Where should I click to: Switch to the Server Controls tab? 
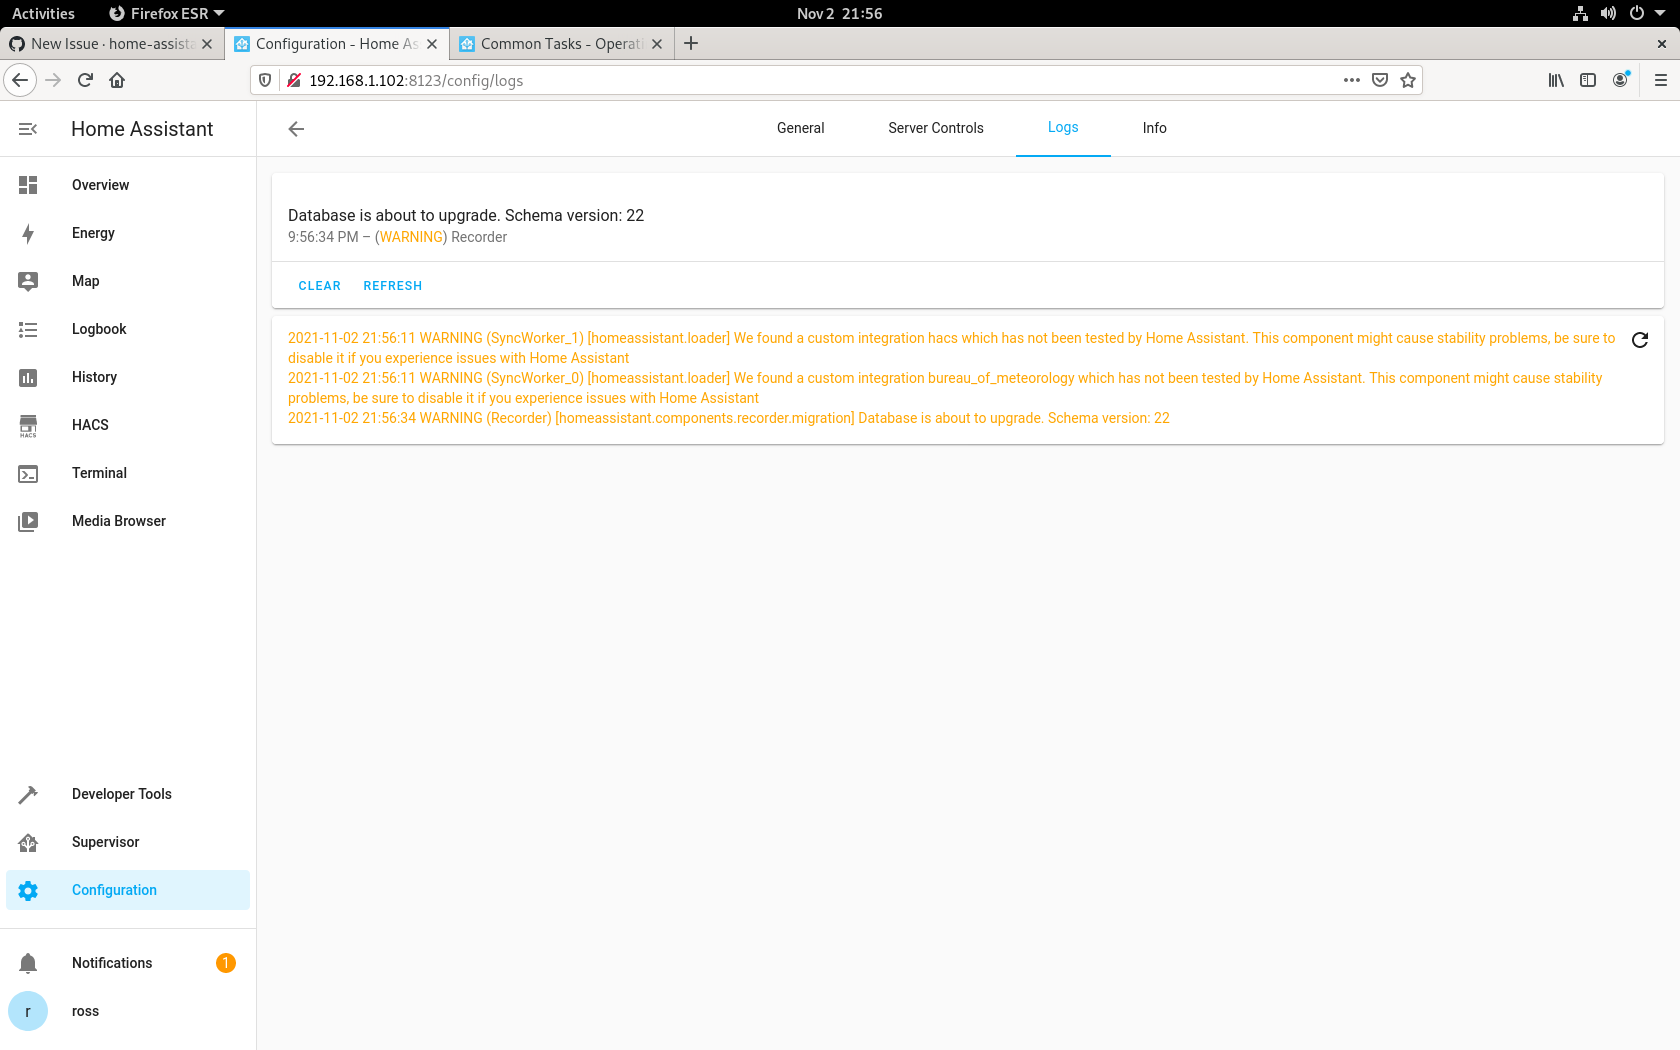pyautogui.click(x=935, y=128)
